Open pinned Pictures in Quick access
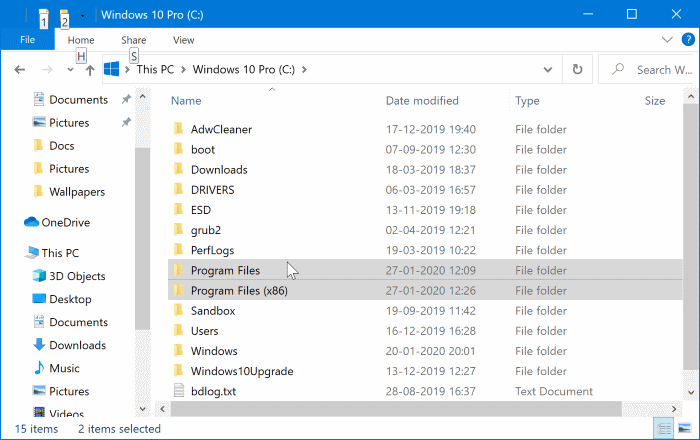The width and height of the screenshot is (700, 440). 69,122
